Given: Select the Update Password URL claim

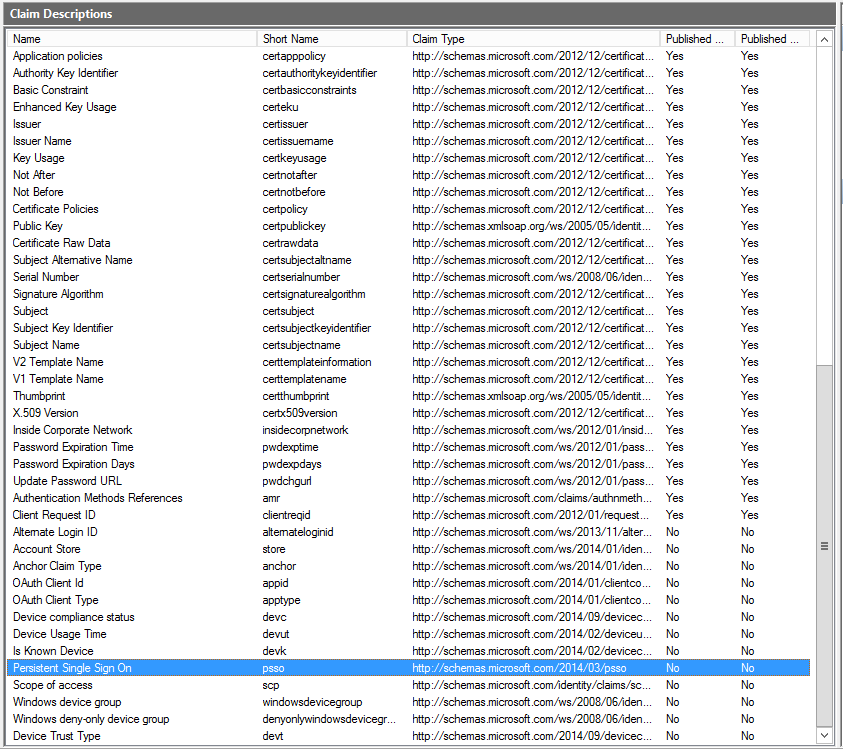Looking at the screenshot, I should [66, 481].
